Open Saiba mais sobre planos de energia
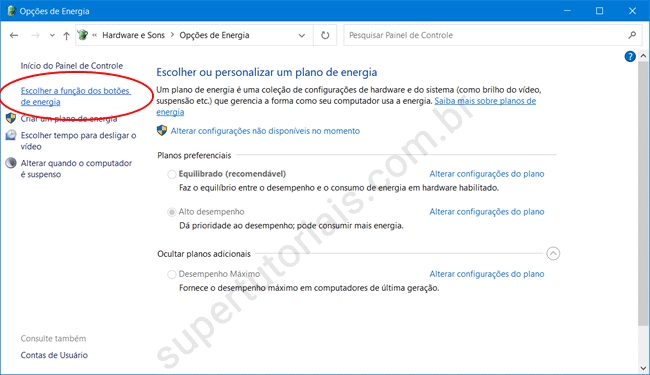The height and width of the screenshot is (375, 650). [x=346, y=106]
